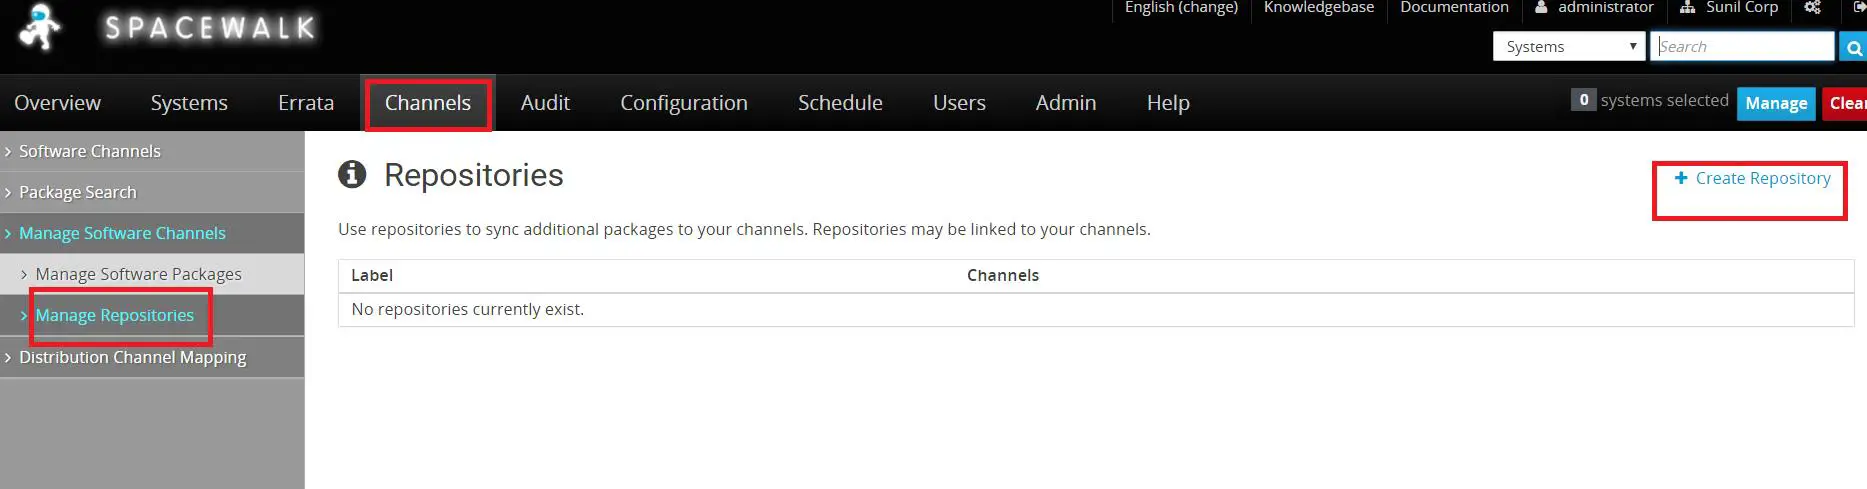Open the Documentation link
The image size is (1867, 489).
1454,8
